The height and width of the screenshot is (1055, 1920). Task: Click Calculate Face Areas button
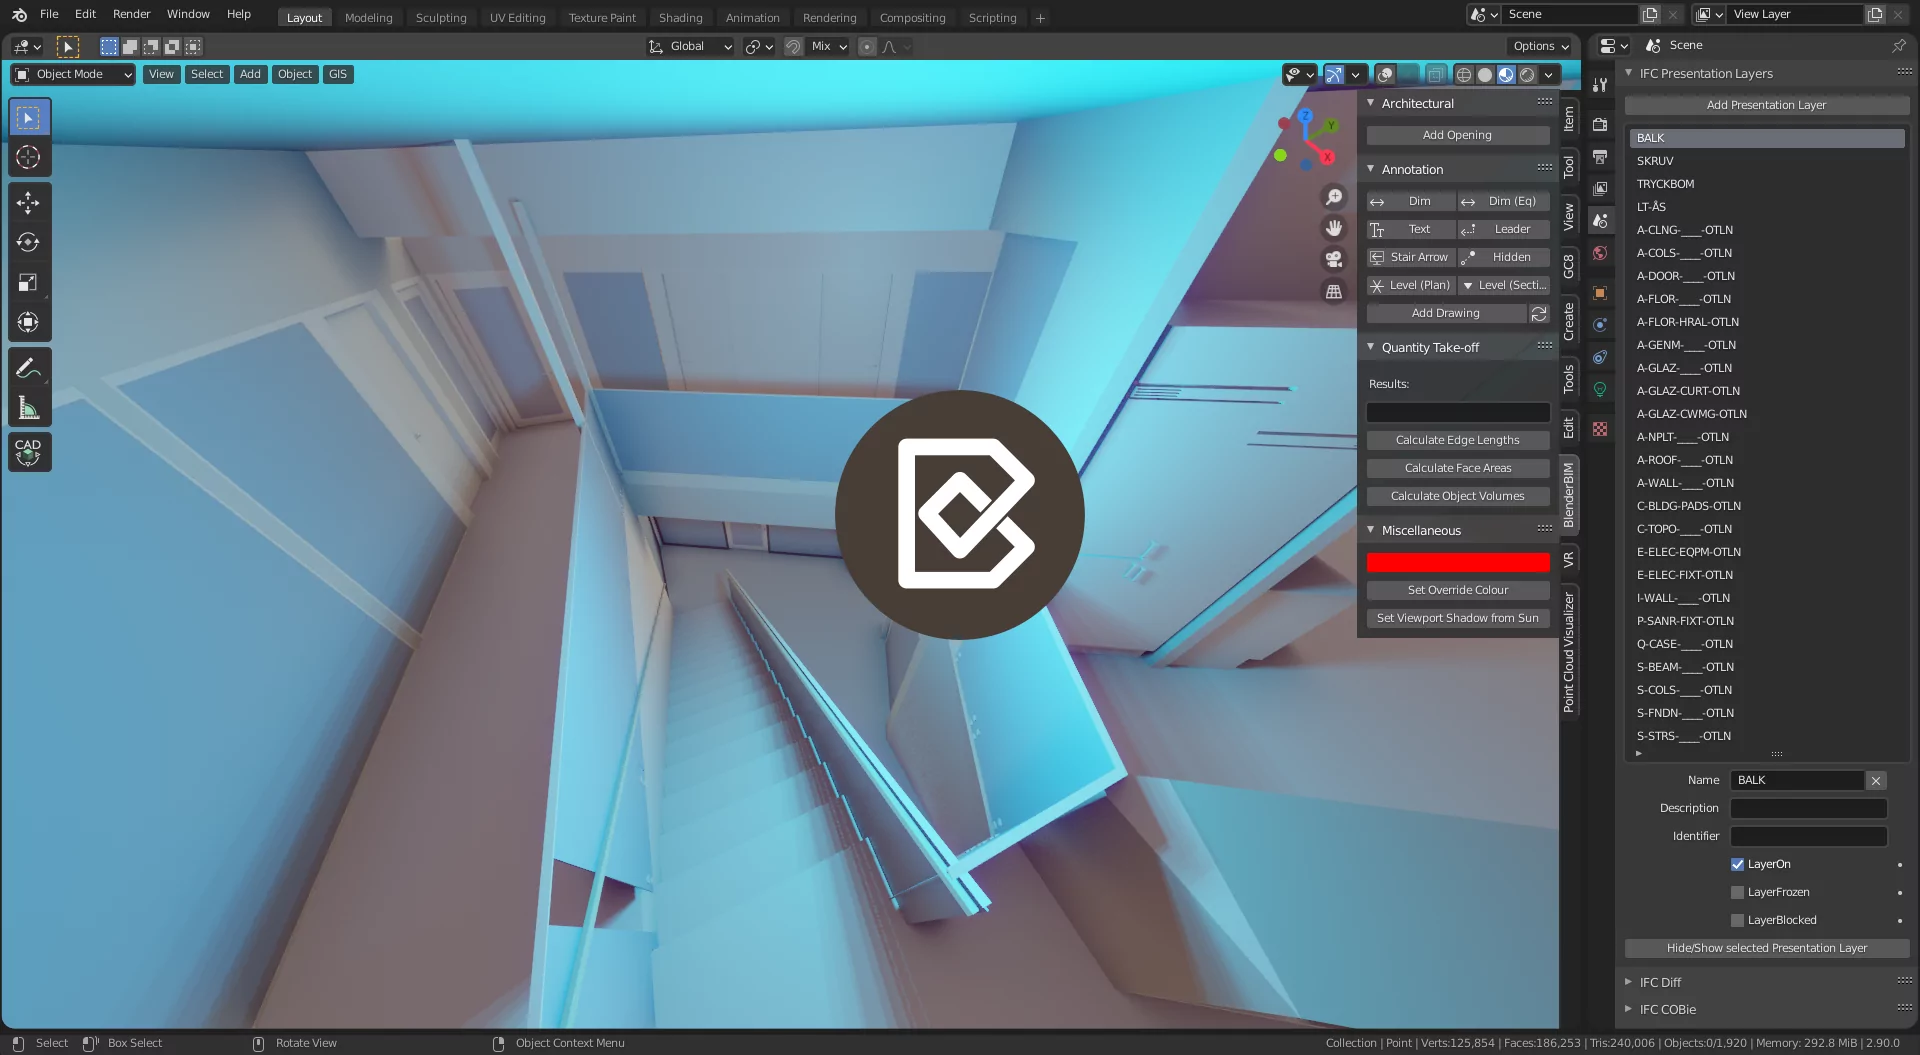(1457, 468)
